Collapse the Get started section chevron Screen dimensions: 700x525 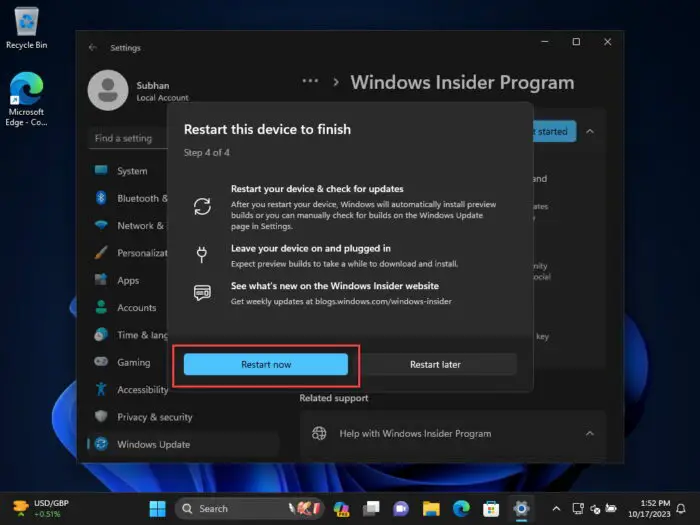coord(590,131)
